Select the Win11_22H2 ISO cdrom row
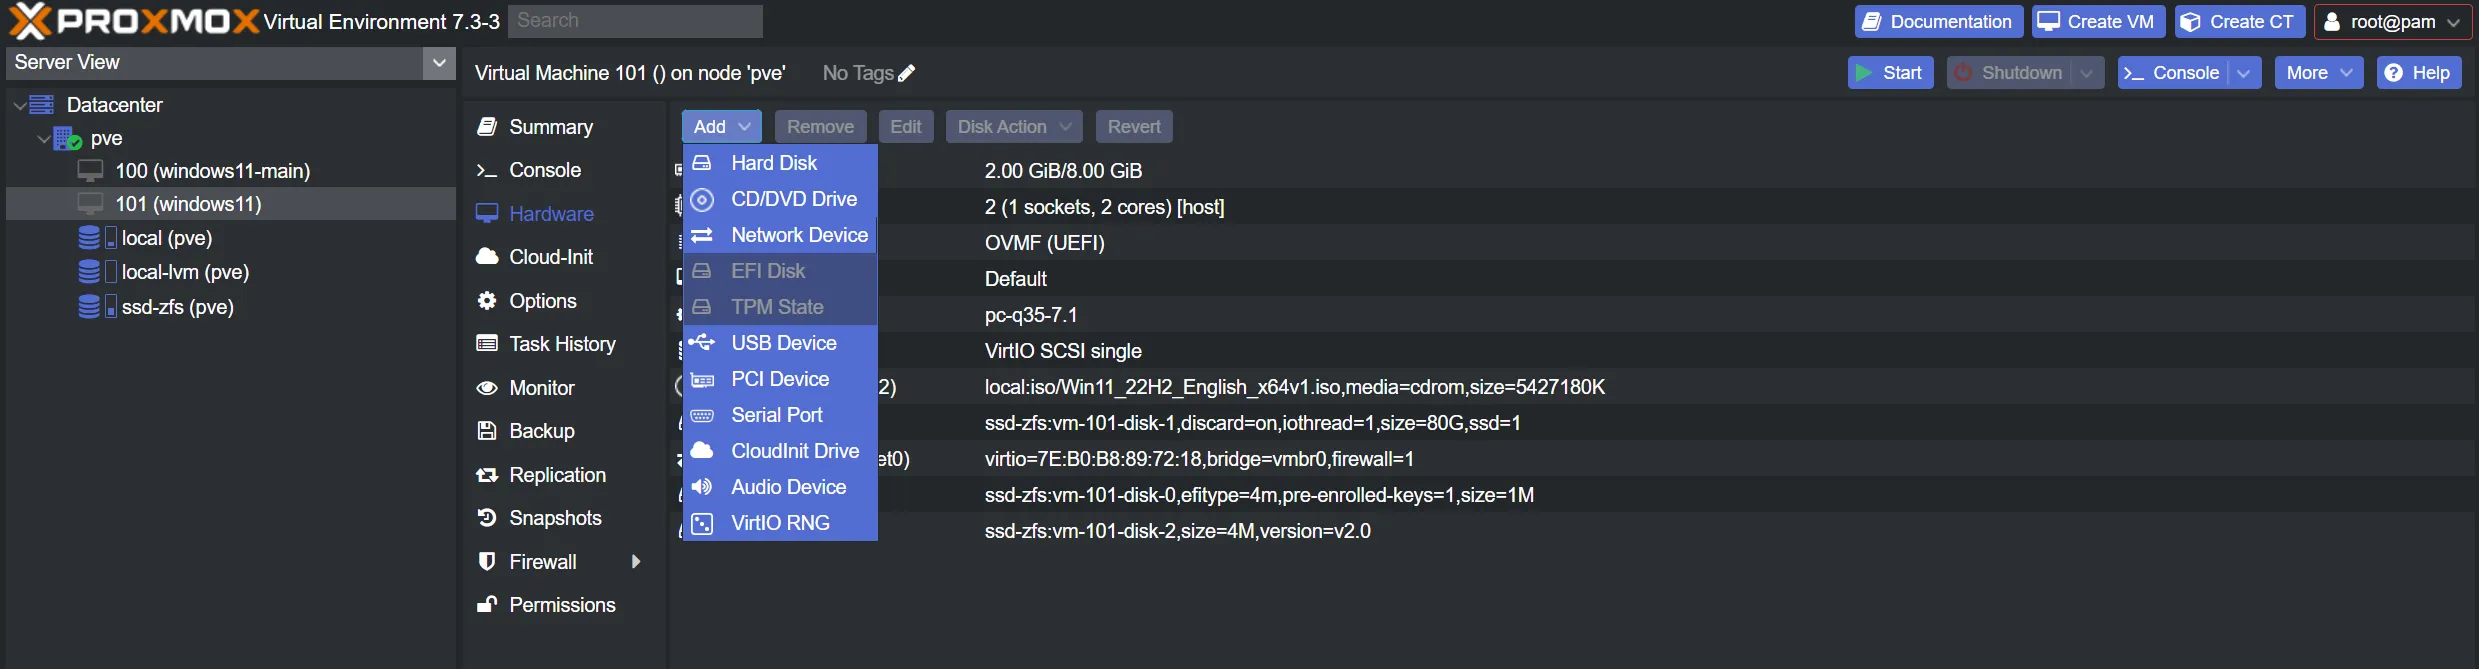The height and width of the screenshot is (669, 2479). (x=1572, y=387)
